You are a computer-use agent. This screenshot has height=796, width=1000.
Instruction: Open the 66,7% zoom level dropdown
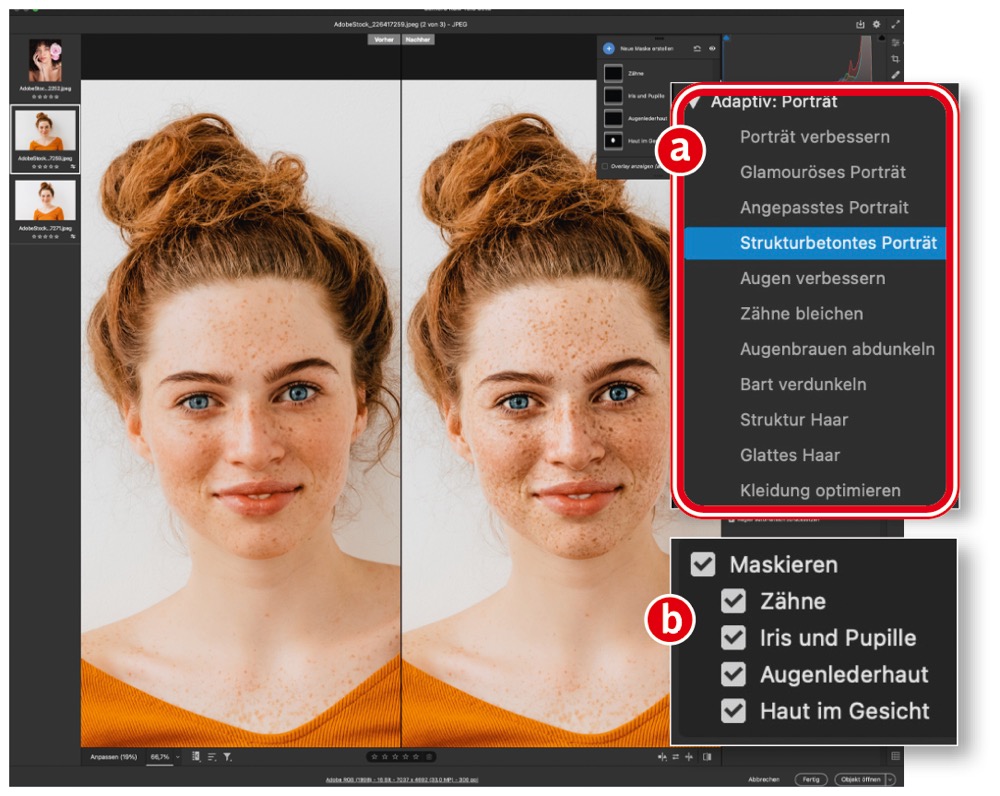[177, 757]
